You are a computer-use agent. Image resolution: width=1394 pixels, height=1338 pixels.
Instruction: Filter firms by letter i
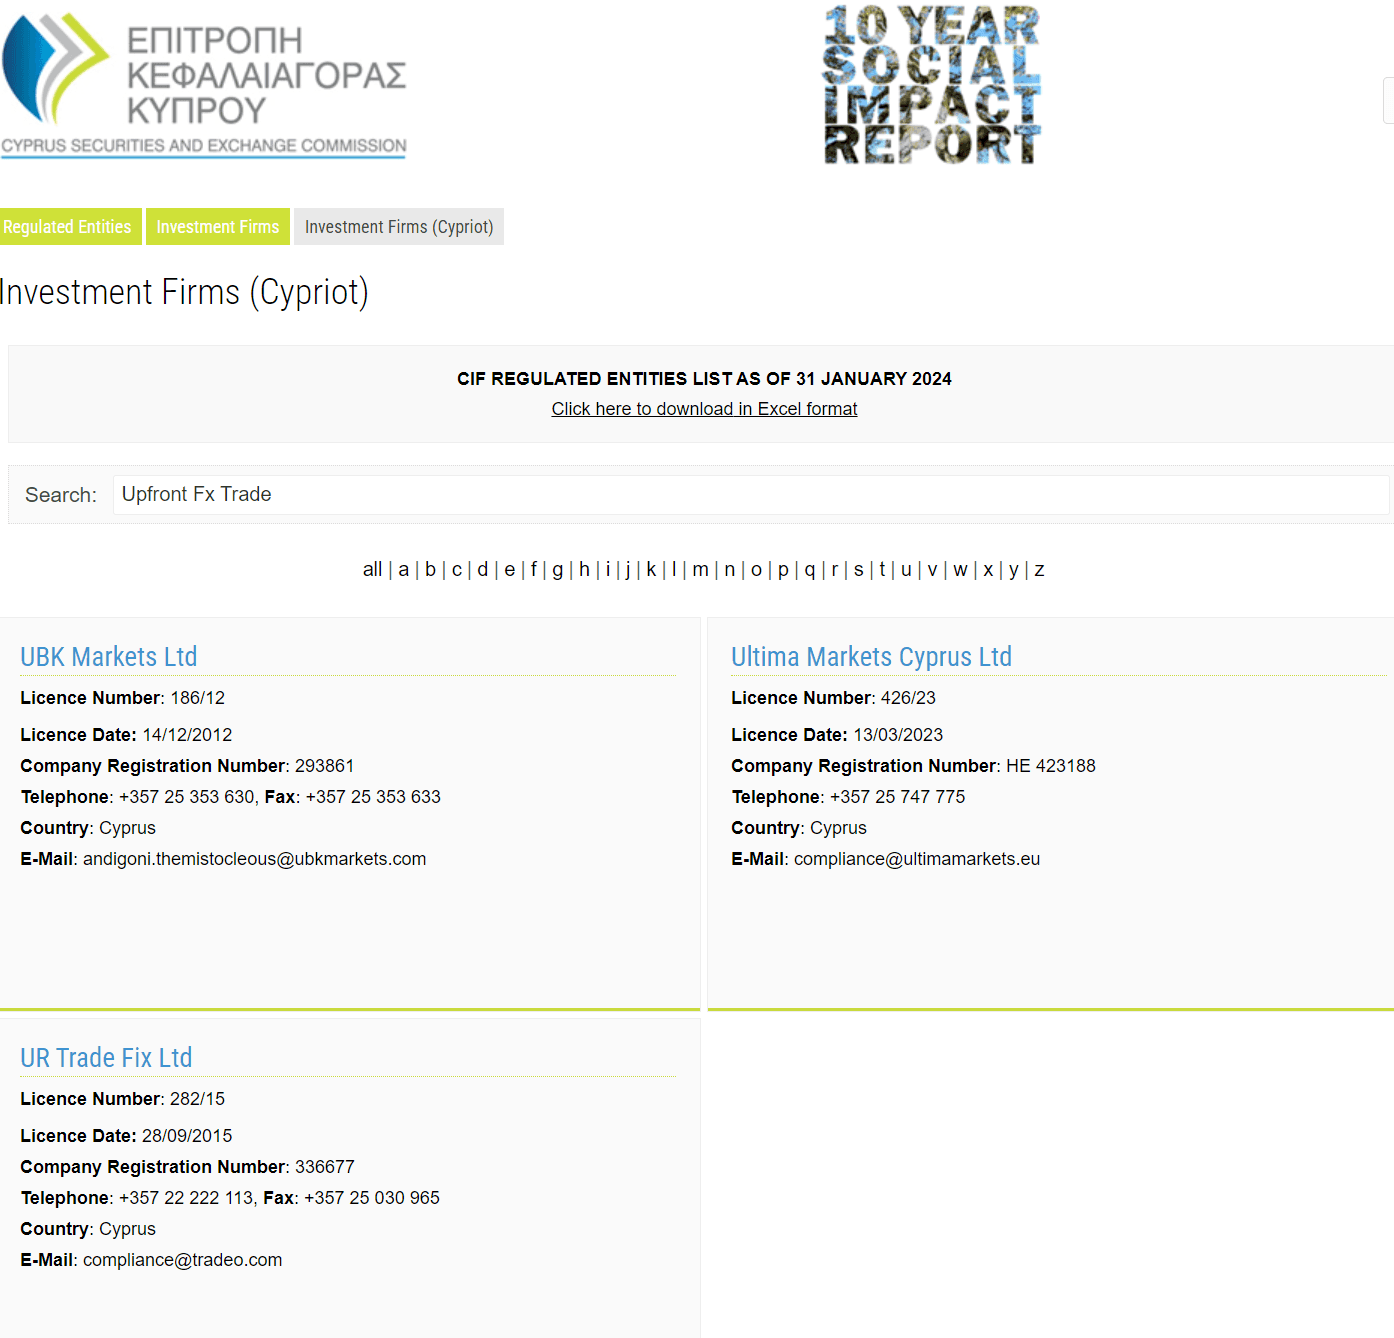coord(608,570)
